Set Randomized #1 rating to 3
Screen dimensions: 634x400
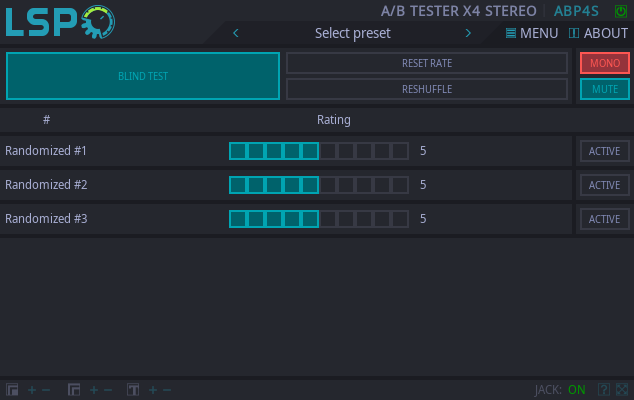pyautogui.click(x=274, y=151)
